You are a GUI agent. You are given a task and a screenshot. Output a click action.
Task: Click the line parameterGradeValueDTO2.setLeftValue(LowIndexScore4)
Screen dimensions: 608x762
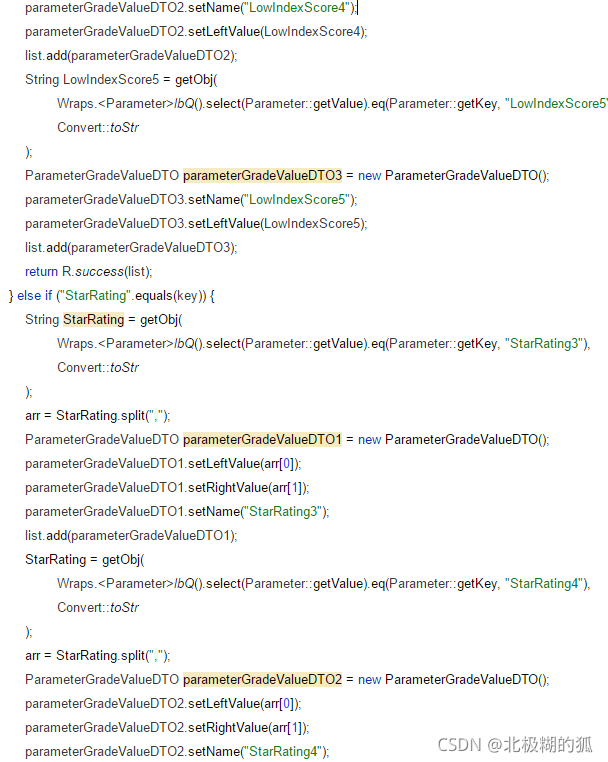(x=196, y=32)
